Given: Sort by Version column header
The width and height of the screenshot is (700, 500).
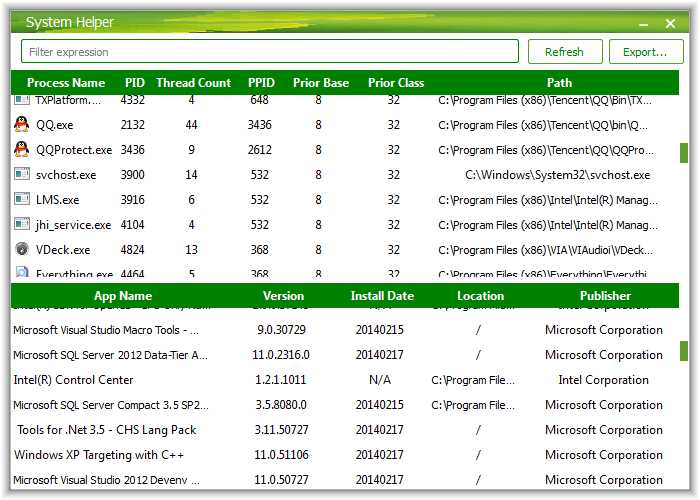Looking at the screenshot, I should pos(283,296).
